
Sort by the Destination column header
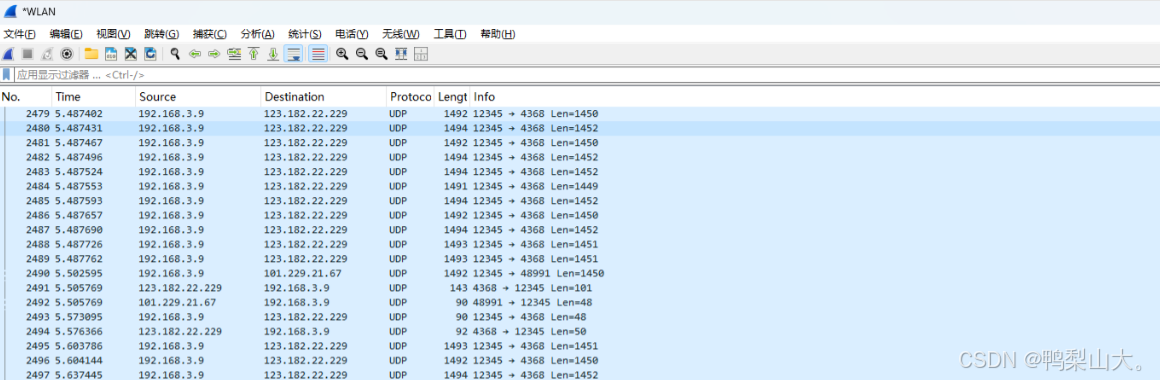click(x=324, y=97)
